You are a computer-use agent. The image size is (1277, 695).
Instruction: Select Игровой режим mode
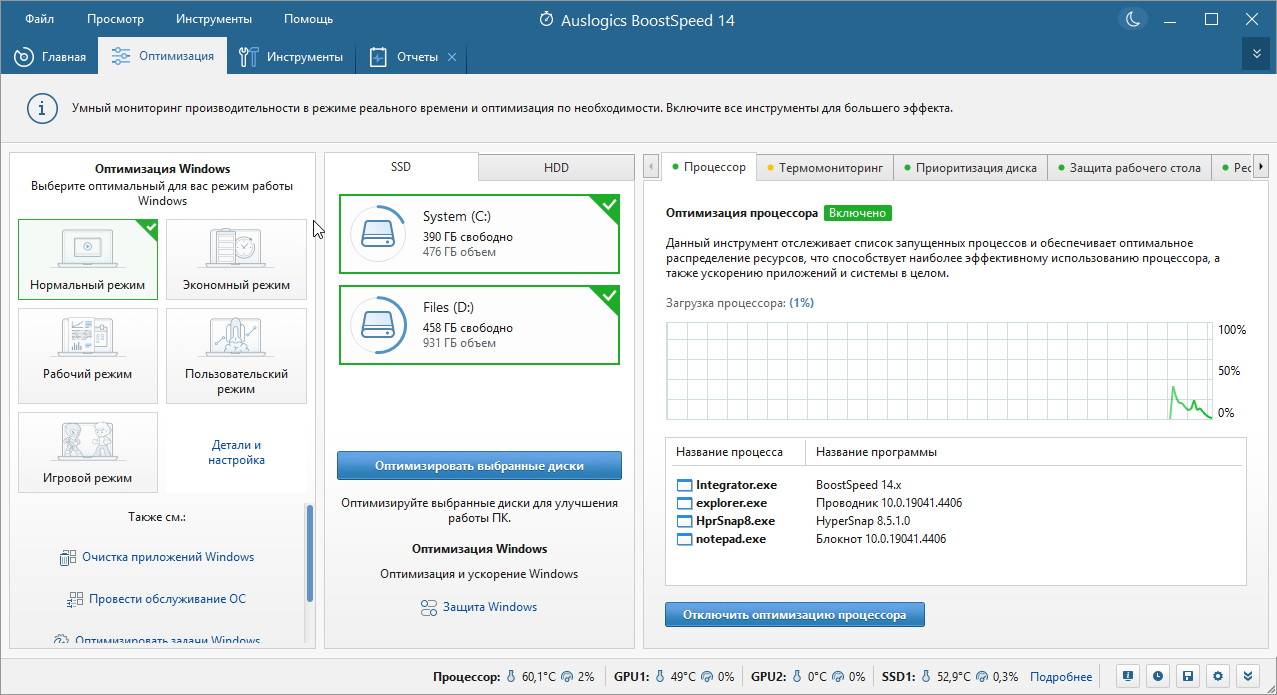coord(87,451)
